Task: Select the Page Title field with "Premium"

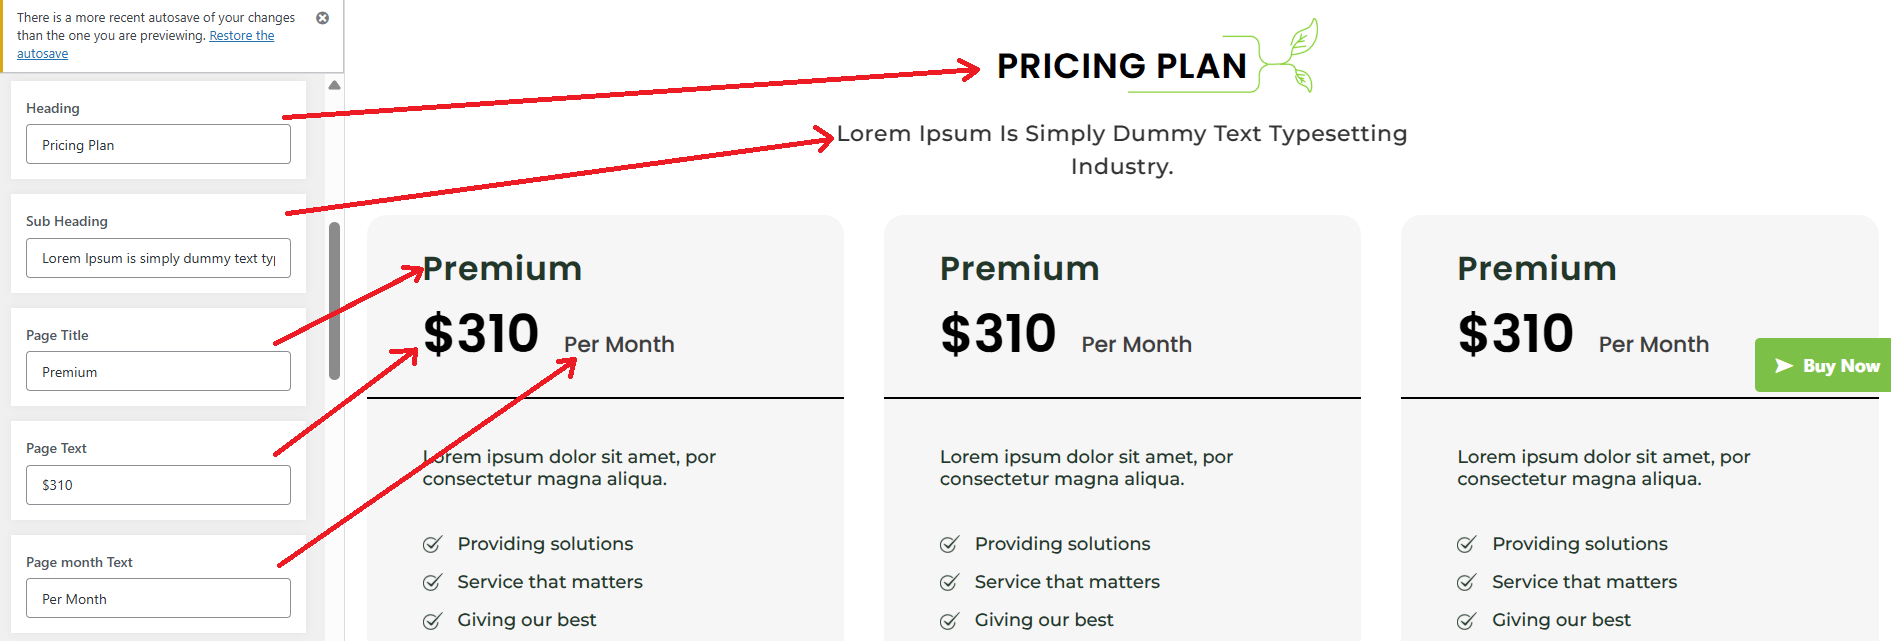Action: pyautogui.click(x=158, y=372)
